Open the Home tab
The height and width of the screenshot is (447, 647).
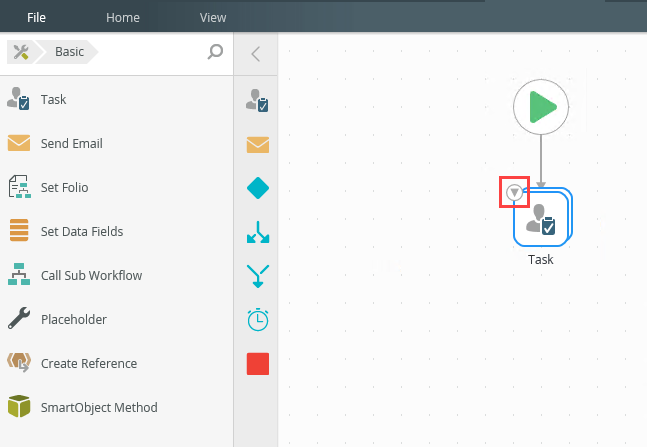coord(123,17)
